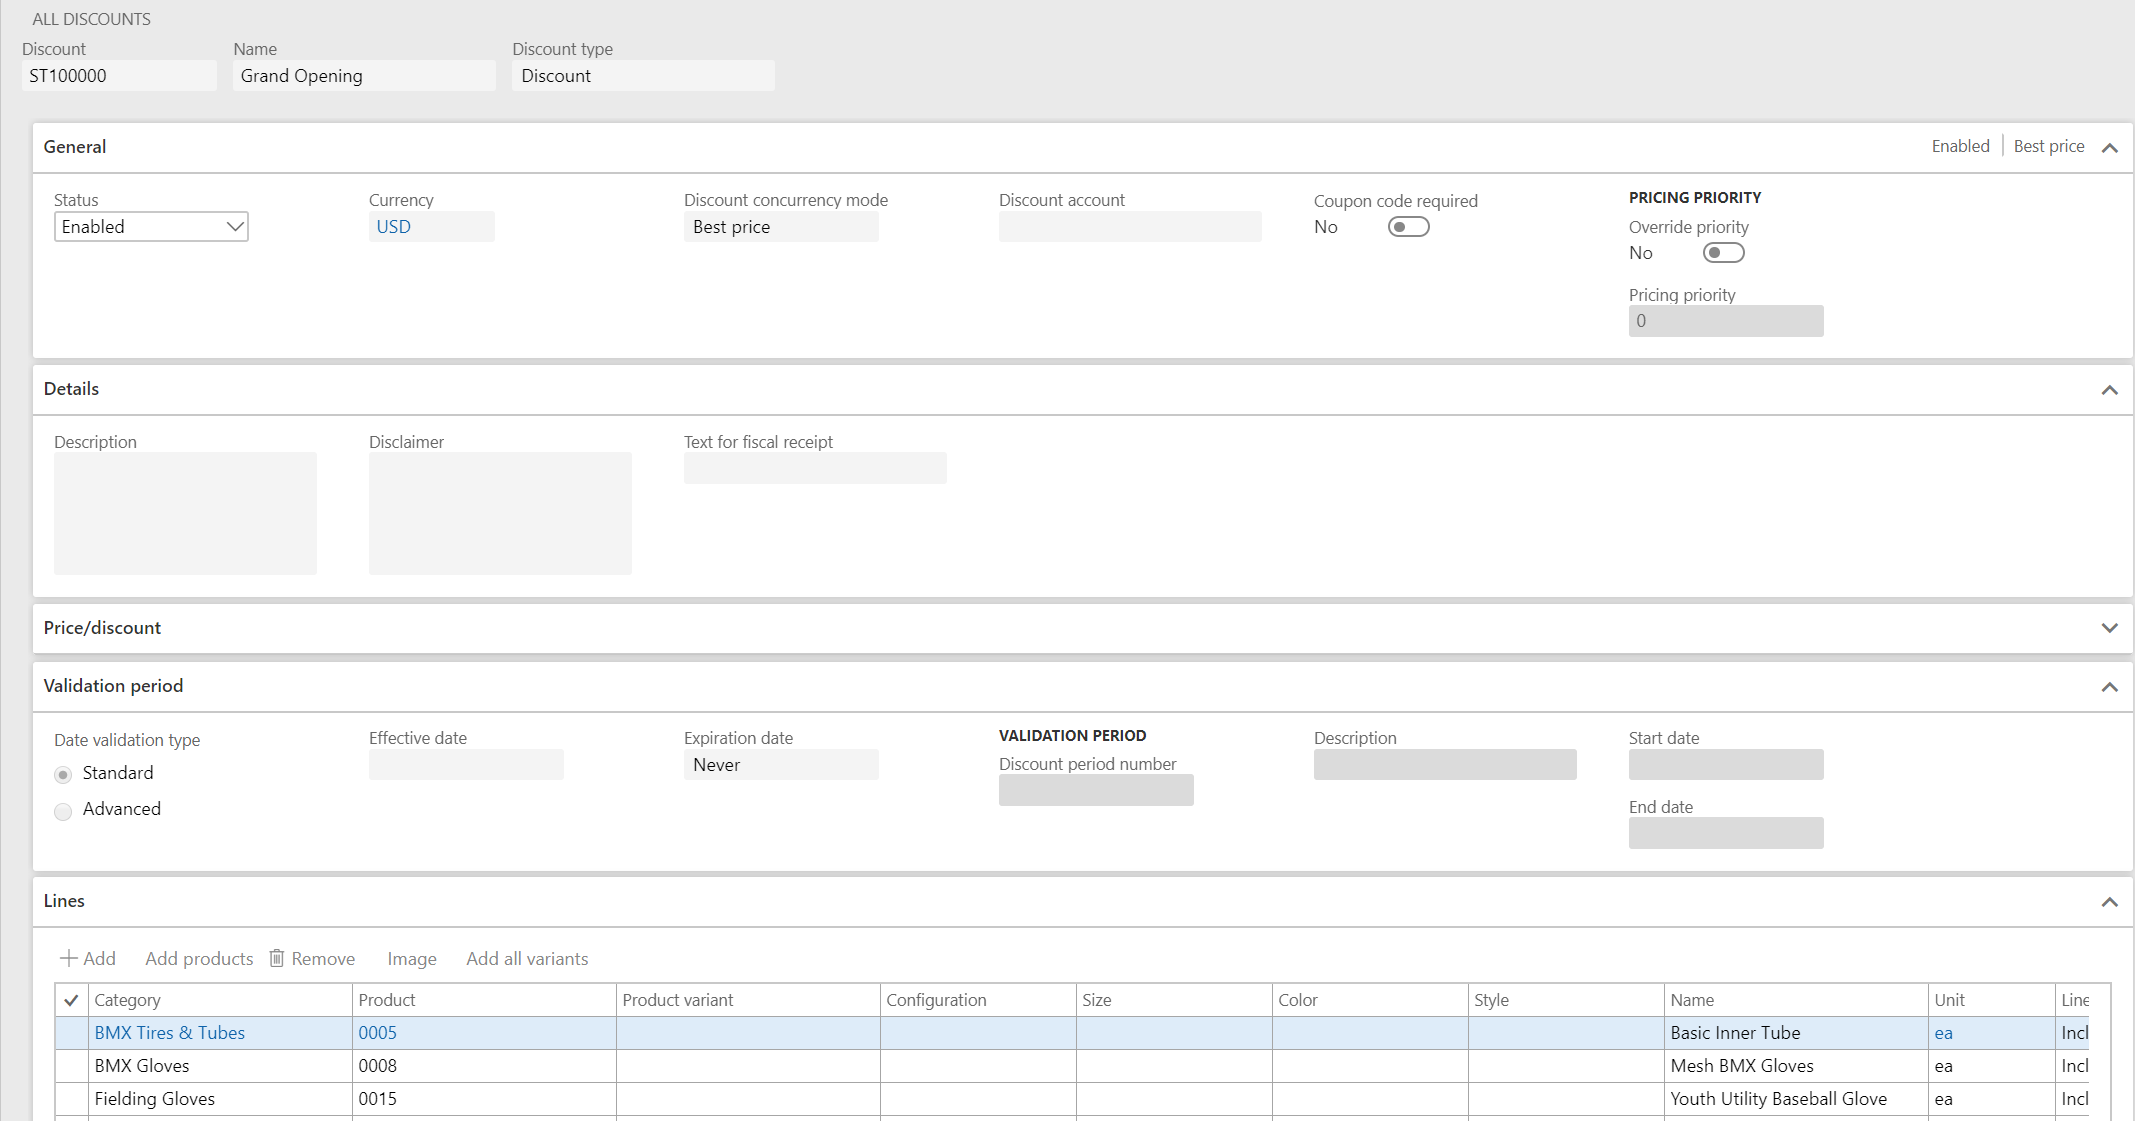The height and width of the screenshot is (1121, 2135).
Task: Select the Advanced date validation radio button
Action: tap(64, 809)
